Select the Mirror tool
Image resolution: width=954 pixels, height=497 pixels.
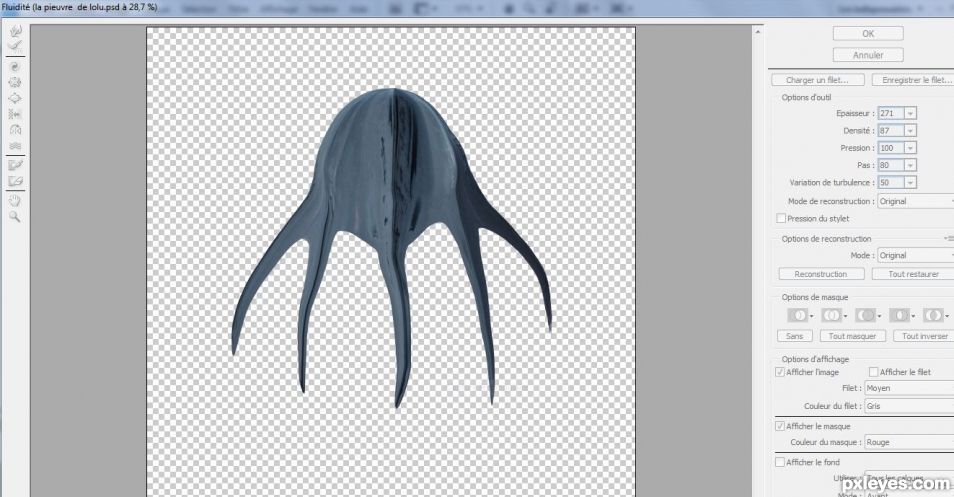(x=15, y=130)
